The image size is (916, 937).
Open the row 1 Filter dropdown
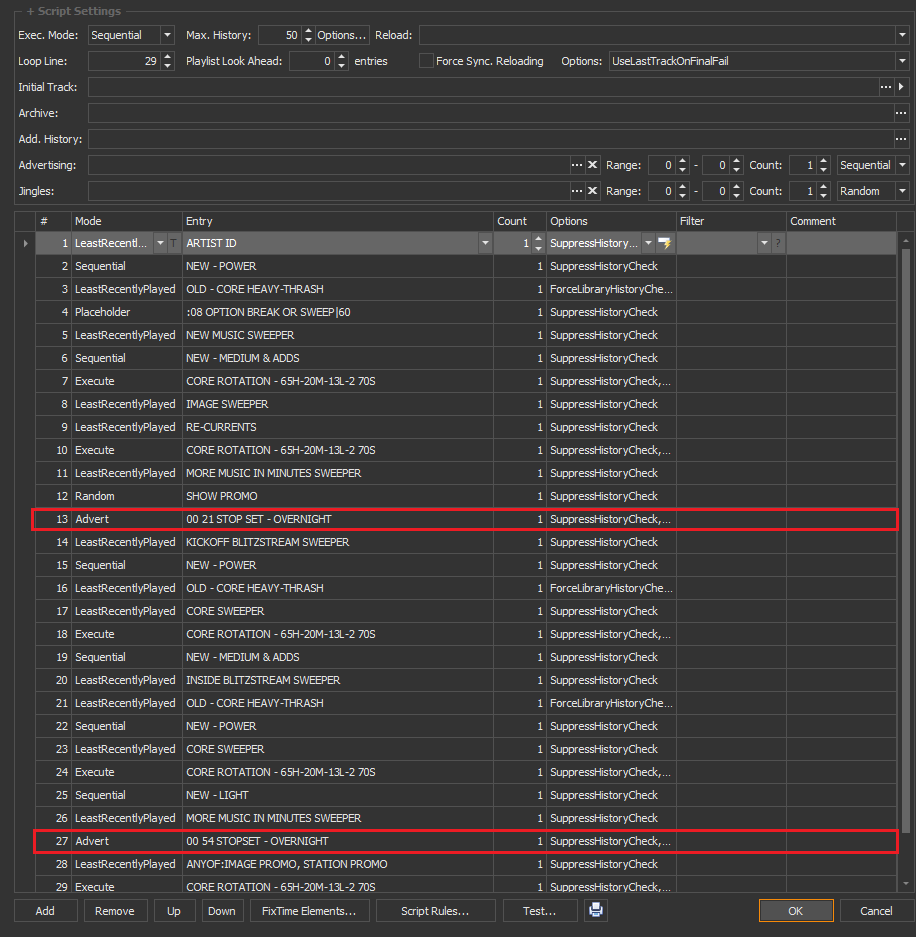click(x=764, y=243)
